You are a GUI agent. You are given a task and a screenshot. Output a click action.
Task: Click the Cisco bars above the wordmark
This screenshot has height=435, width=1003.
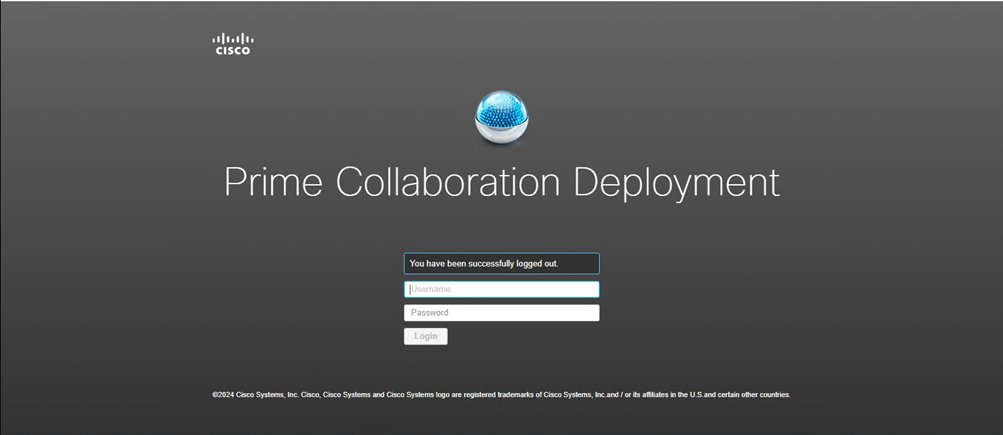(x=233, y=38)
